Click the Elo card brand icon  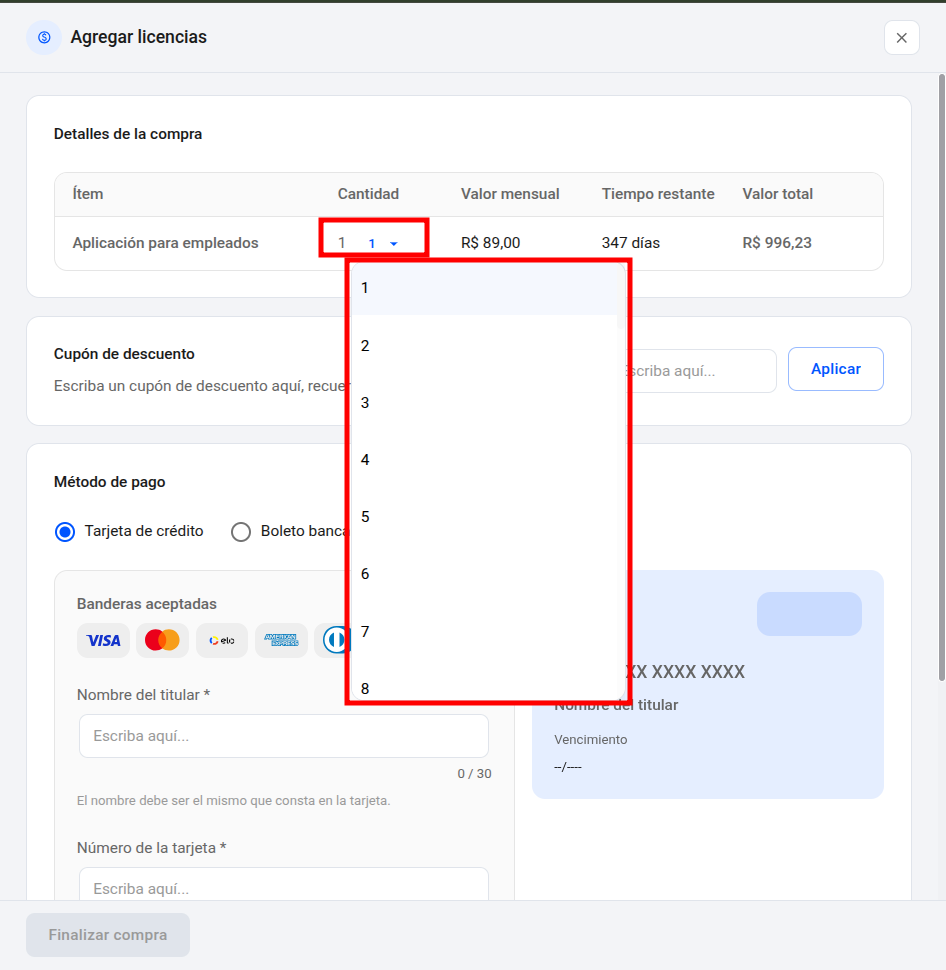tap(221, 640)
